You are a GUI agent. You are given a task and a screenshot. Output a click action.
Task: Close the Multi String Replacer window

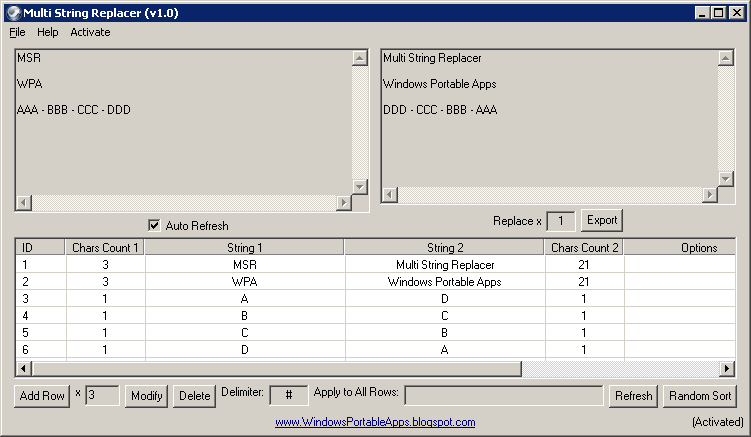[737, 13]
